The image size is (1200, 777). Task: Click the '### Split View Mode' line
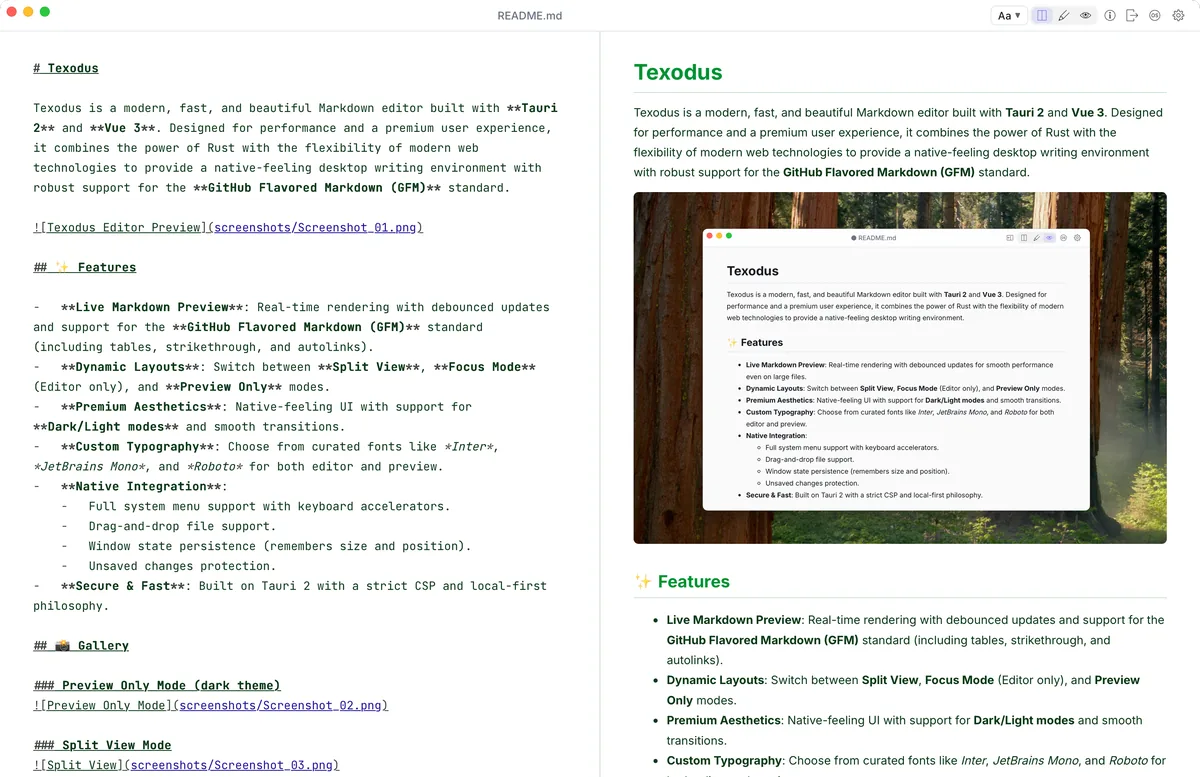point(102,745)
